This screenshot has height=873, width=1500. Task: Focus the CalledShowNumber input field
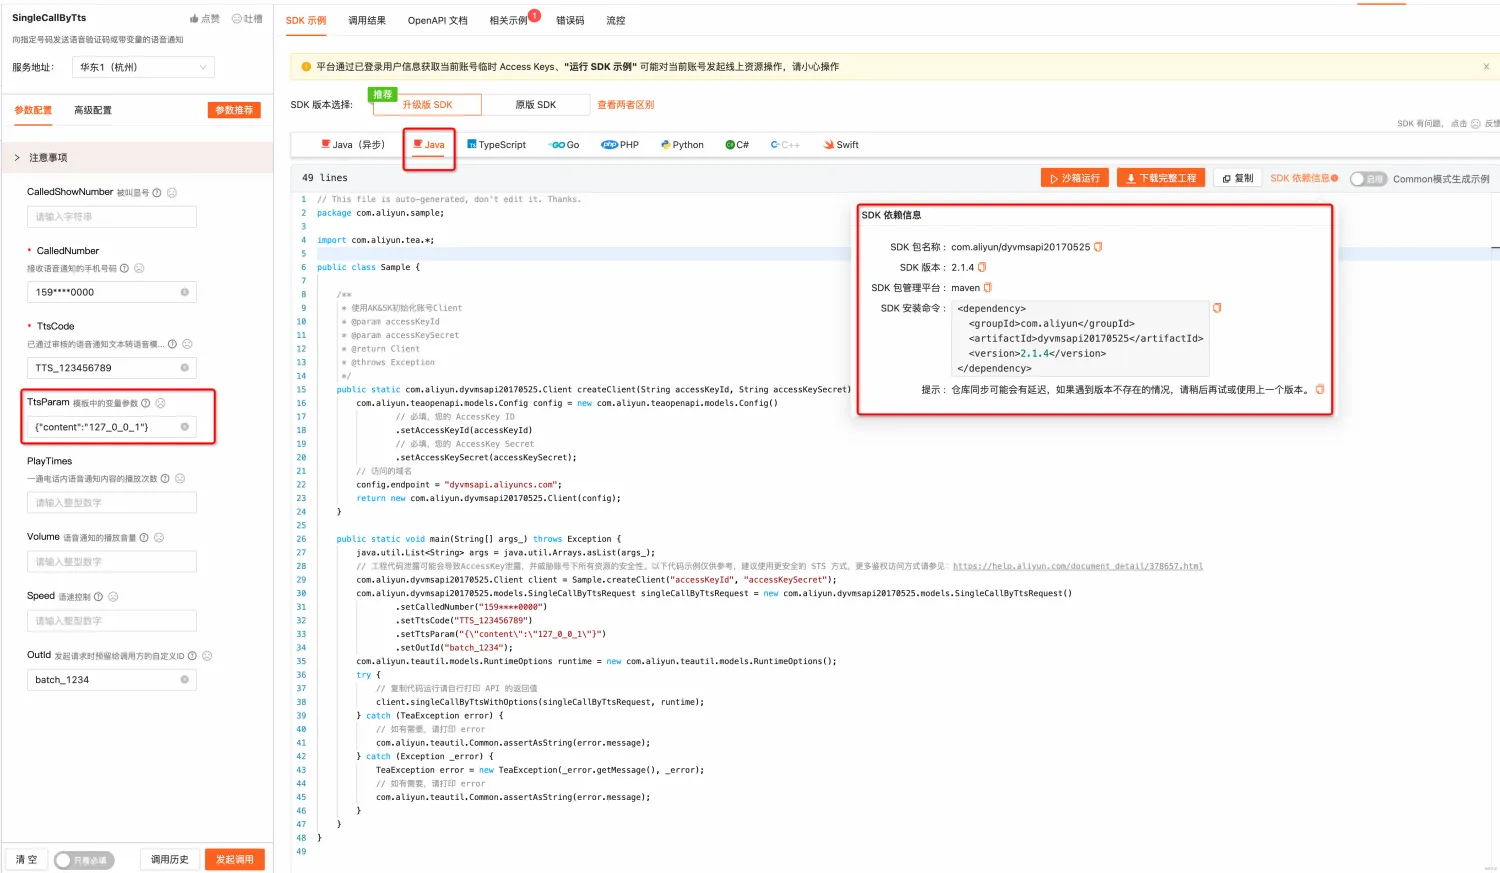coord(112,217)
